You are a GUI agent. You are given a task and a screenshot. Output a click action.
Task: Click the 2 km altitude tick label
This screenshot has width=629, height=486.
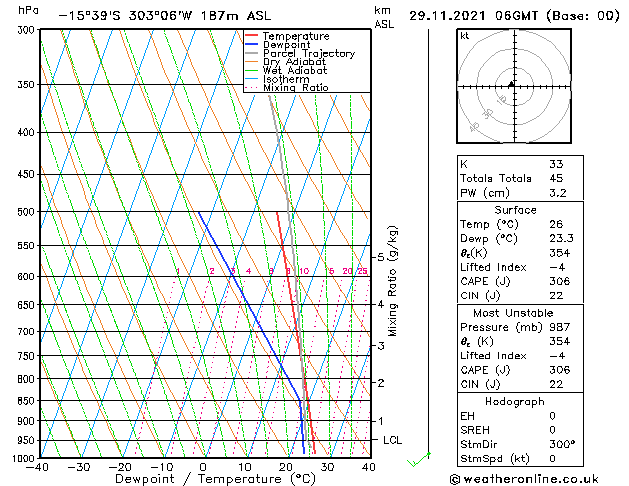(381, 383)
